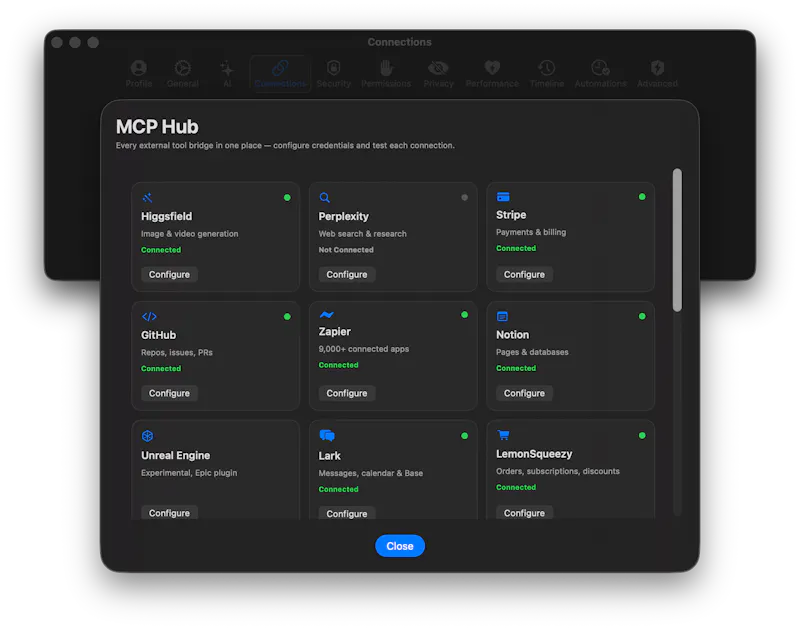
Task: Click the Unreal Engine cube icon
Action: 147,436
